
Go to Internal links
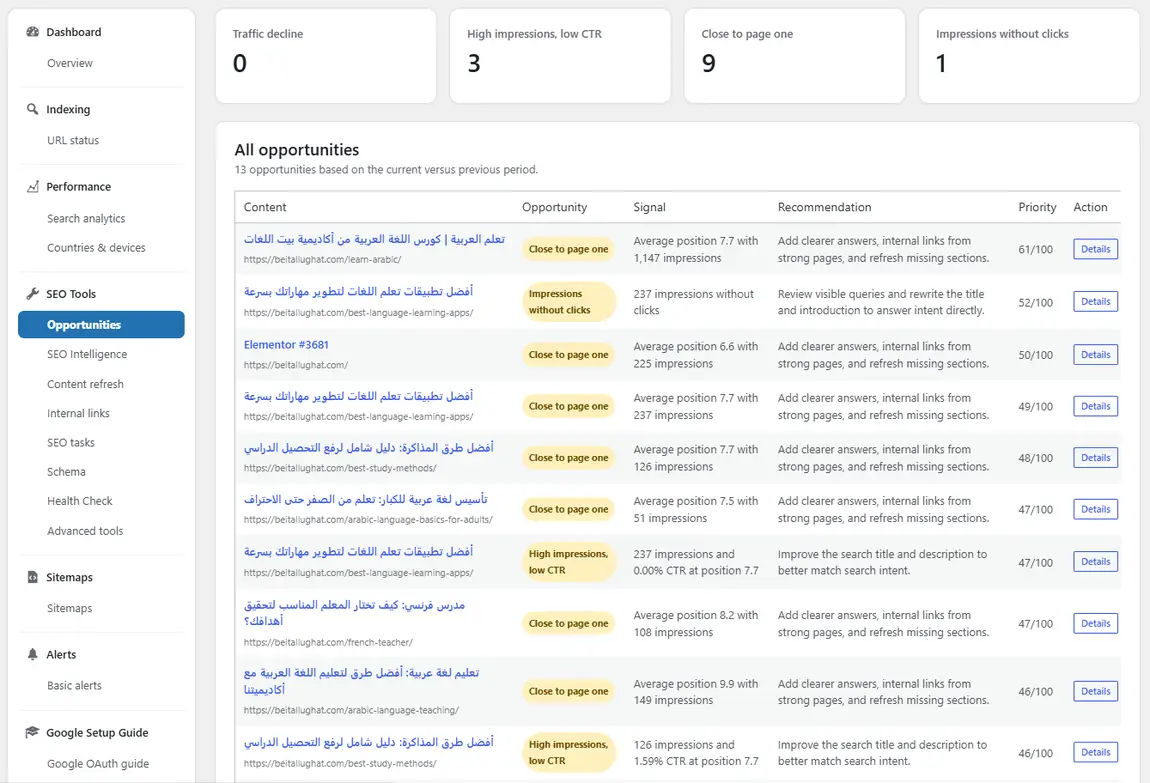pyautogui.click(x=78, y=413)
